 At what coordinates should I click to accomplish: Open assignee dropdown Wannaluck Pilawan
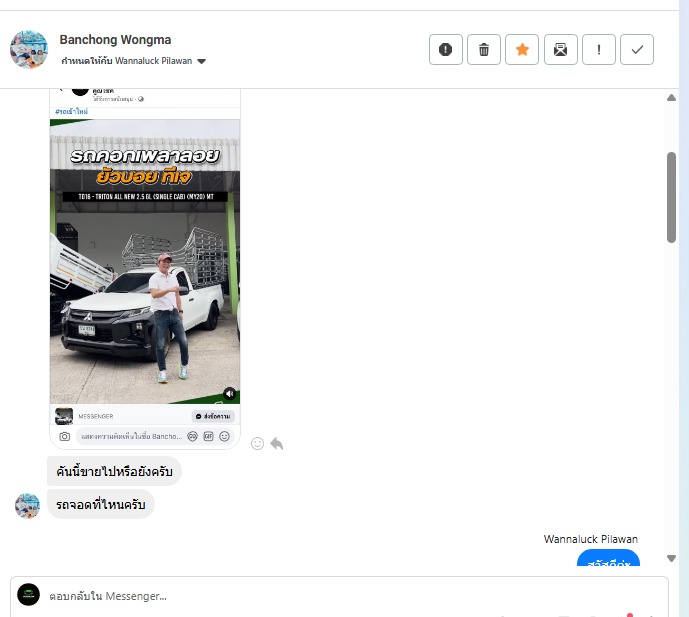point(134,61)
